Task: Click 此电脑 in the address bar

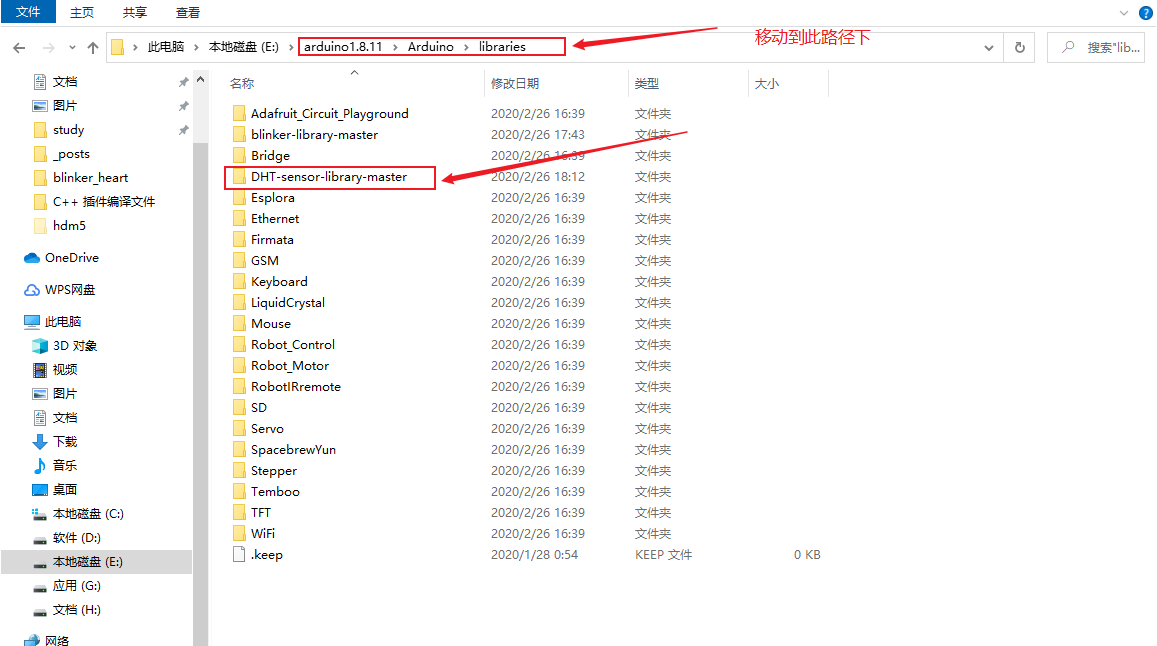Action: [x=166, y=47]
